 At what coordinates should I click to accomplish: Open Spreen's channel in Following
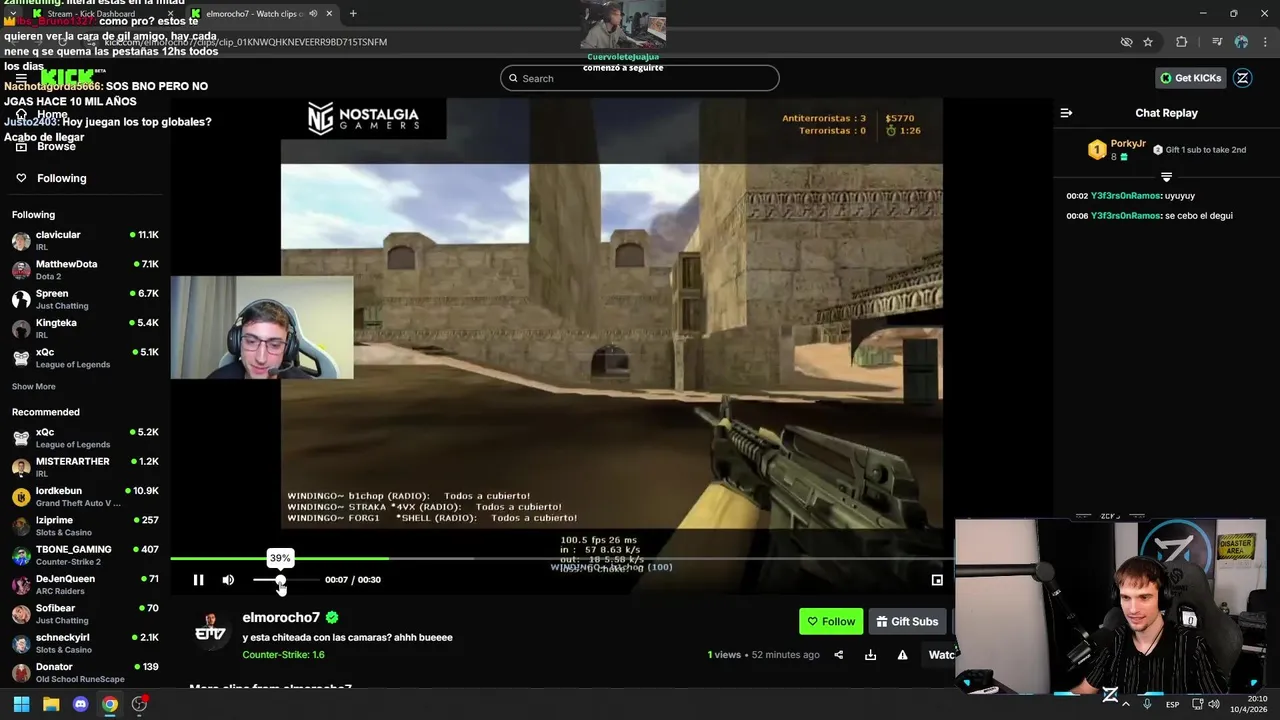85,299
